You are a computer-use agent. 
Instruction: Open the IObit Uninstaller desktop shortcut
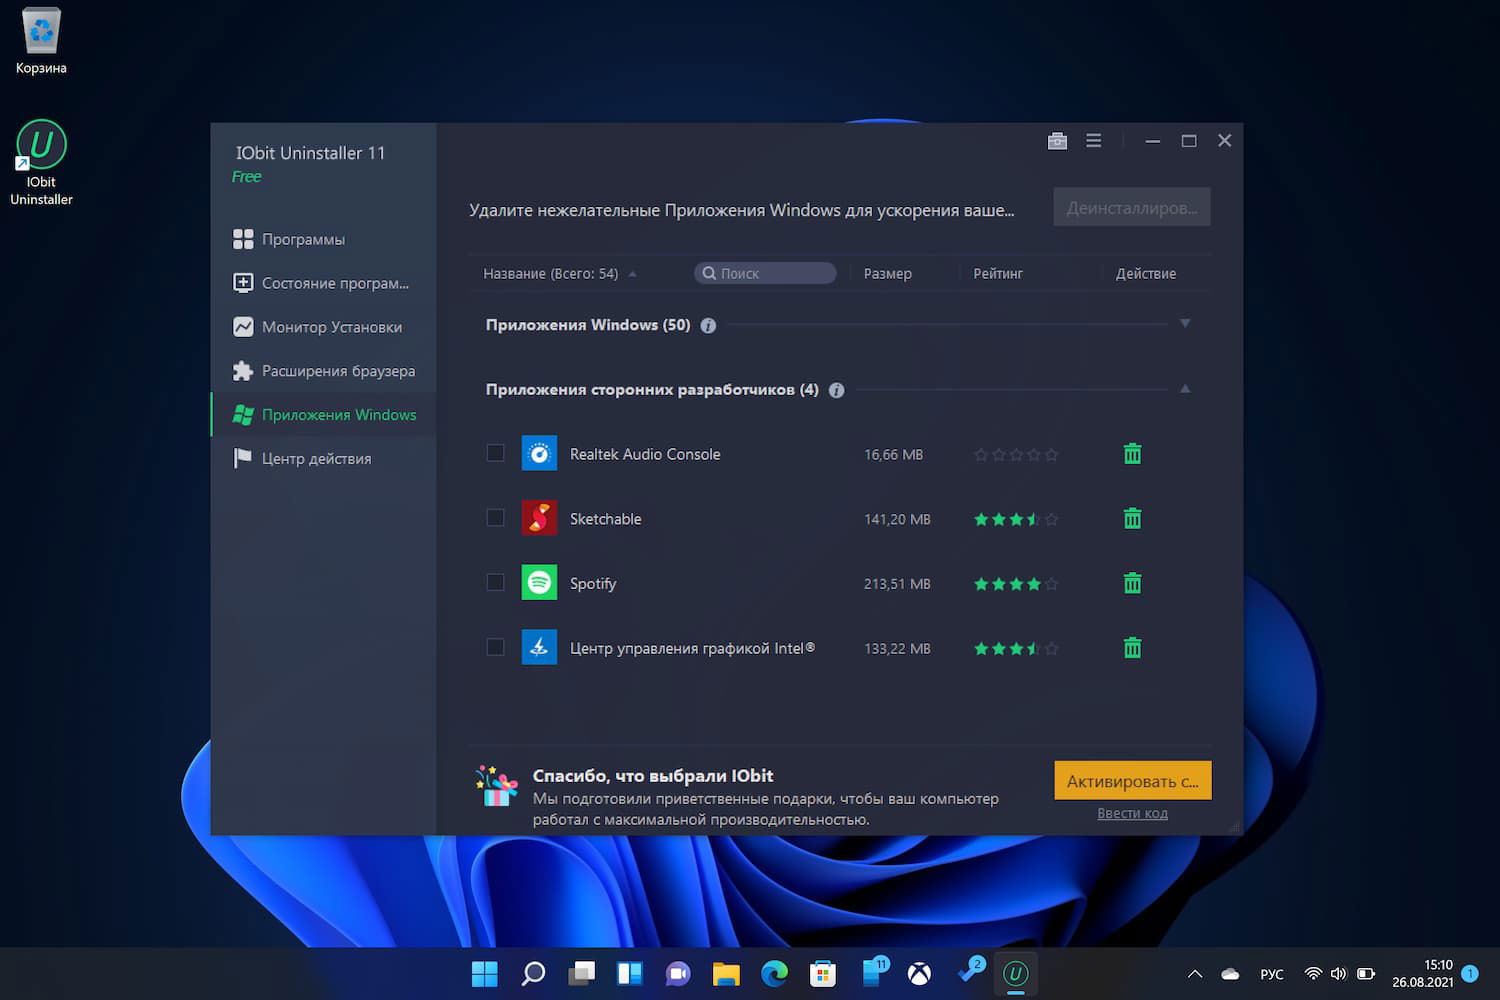point(41,163)
